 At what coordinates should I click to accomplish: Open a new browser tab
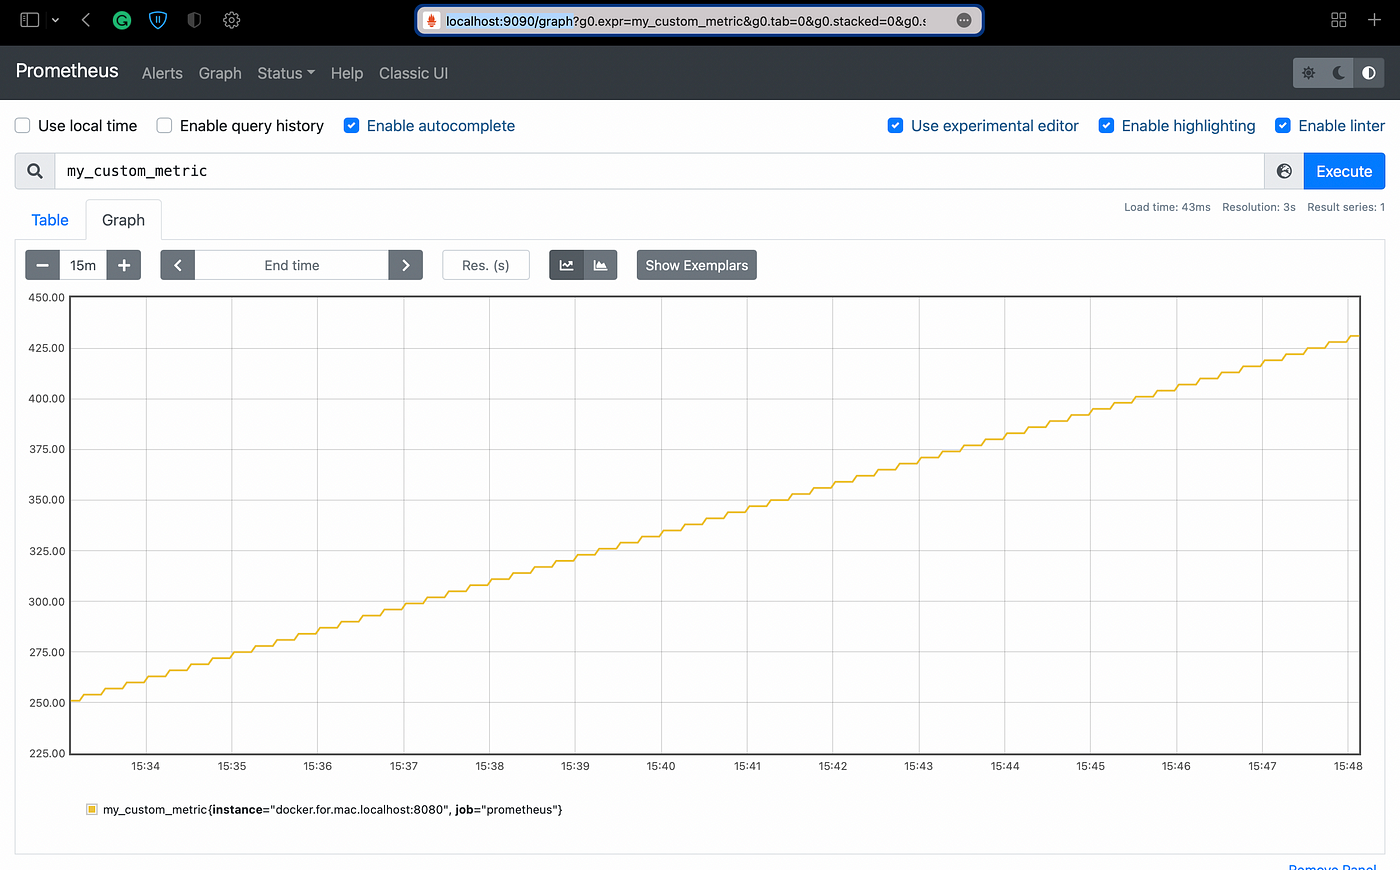(x=1374, y=20)
